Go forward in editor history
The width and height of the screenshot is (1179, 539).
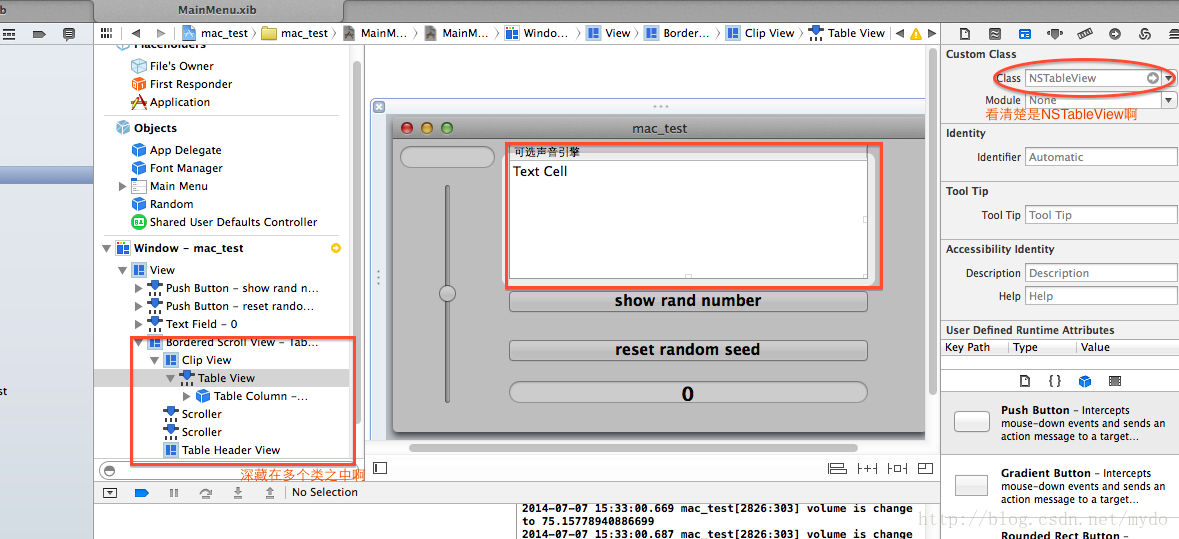pos(160,33)
